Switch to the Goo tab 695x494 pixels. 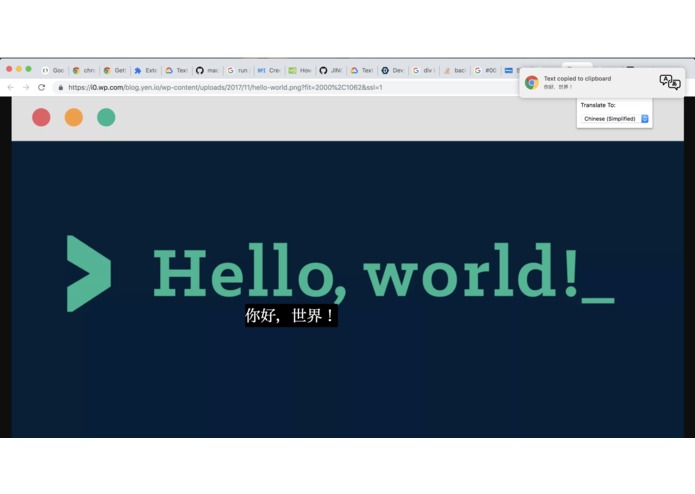point(53,70)
